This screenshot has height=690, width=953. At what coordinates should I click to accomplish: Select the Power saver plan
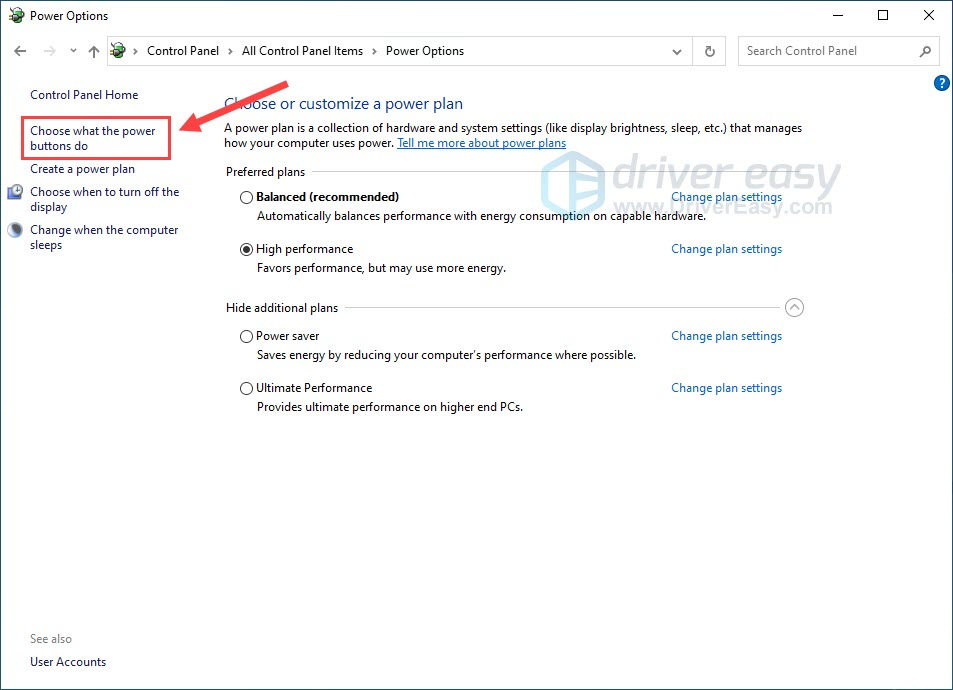(x=246, y=336)
